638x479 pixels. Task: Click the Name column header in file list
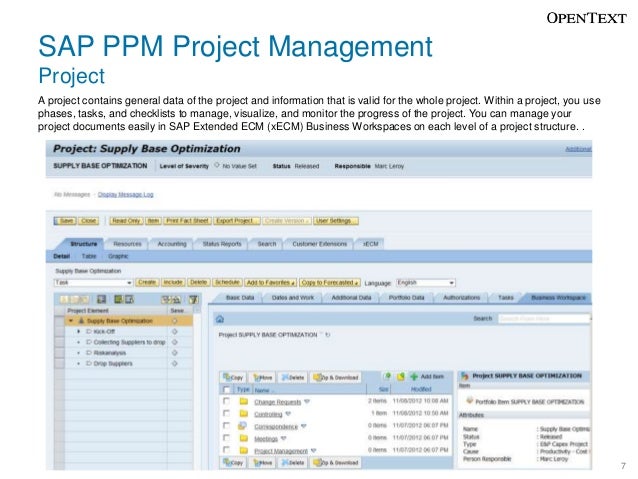coord(262,390)
